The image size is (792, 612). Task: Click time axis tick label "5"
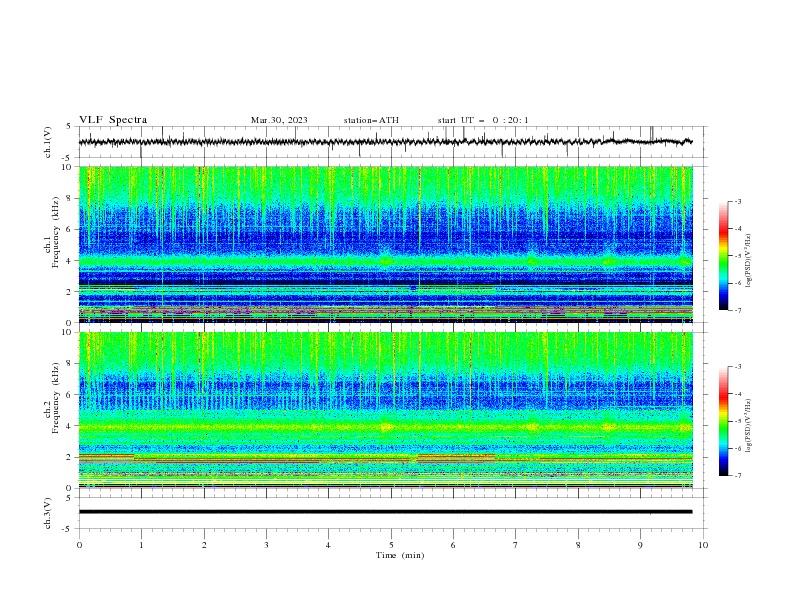pyautogui.click(x=391, y=545)
